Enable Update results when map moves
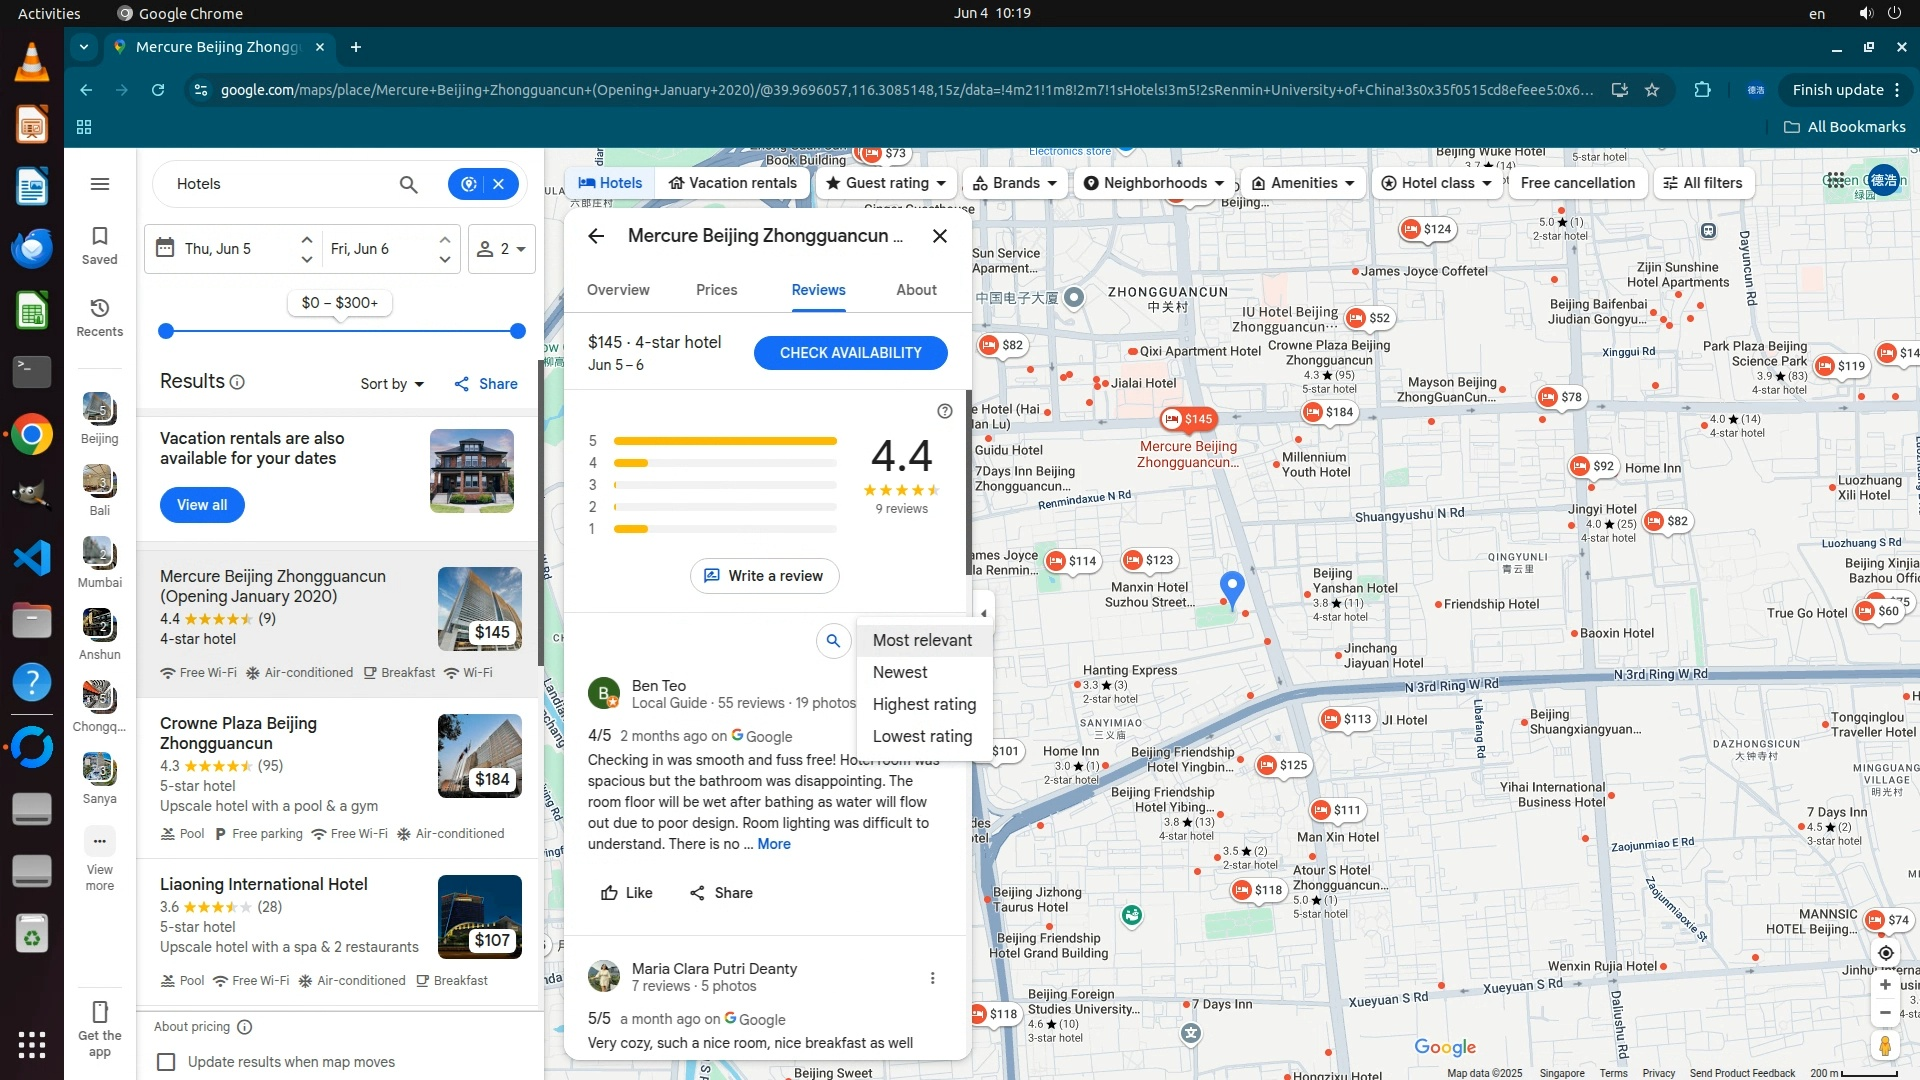Viewport: 1920px width, 1080px height. coord(167,1062)
